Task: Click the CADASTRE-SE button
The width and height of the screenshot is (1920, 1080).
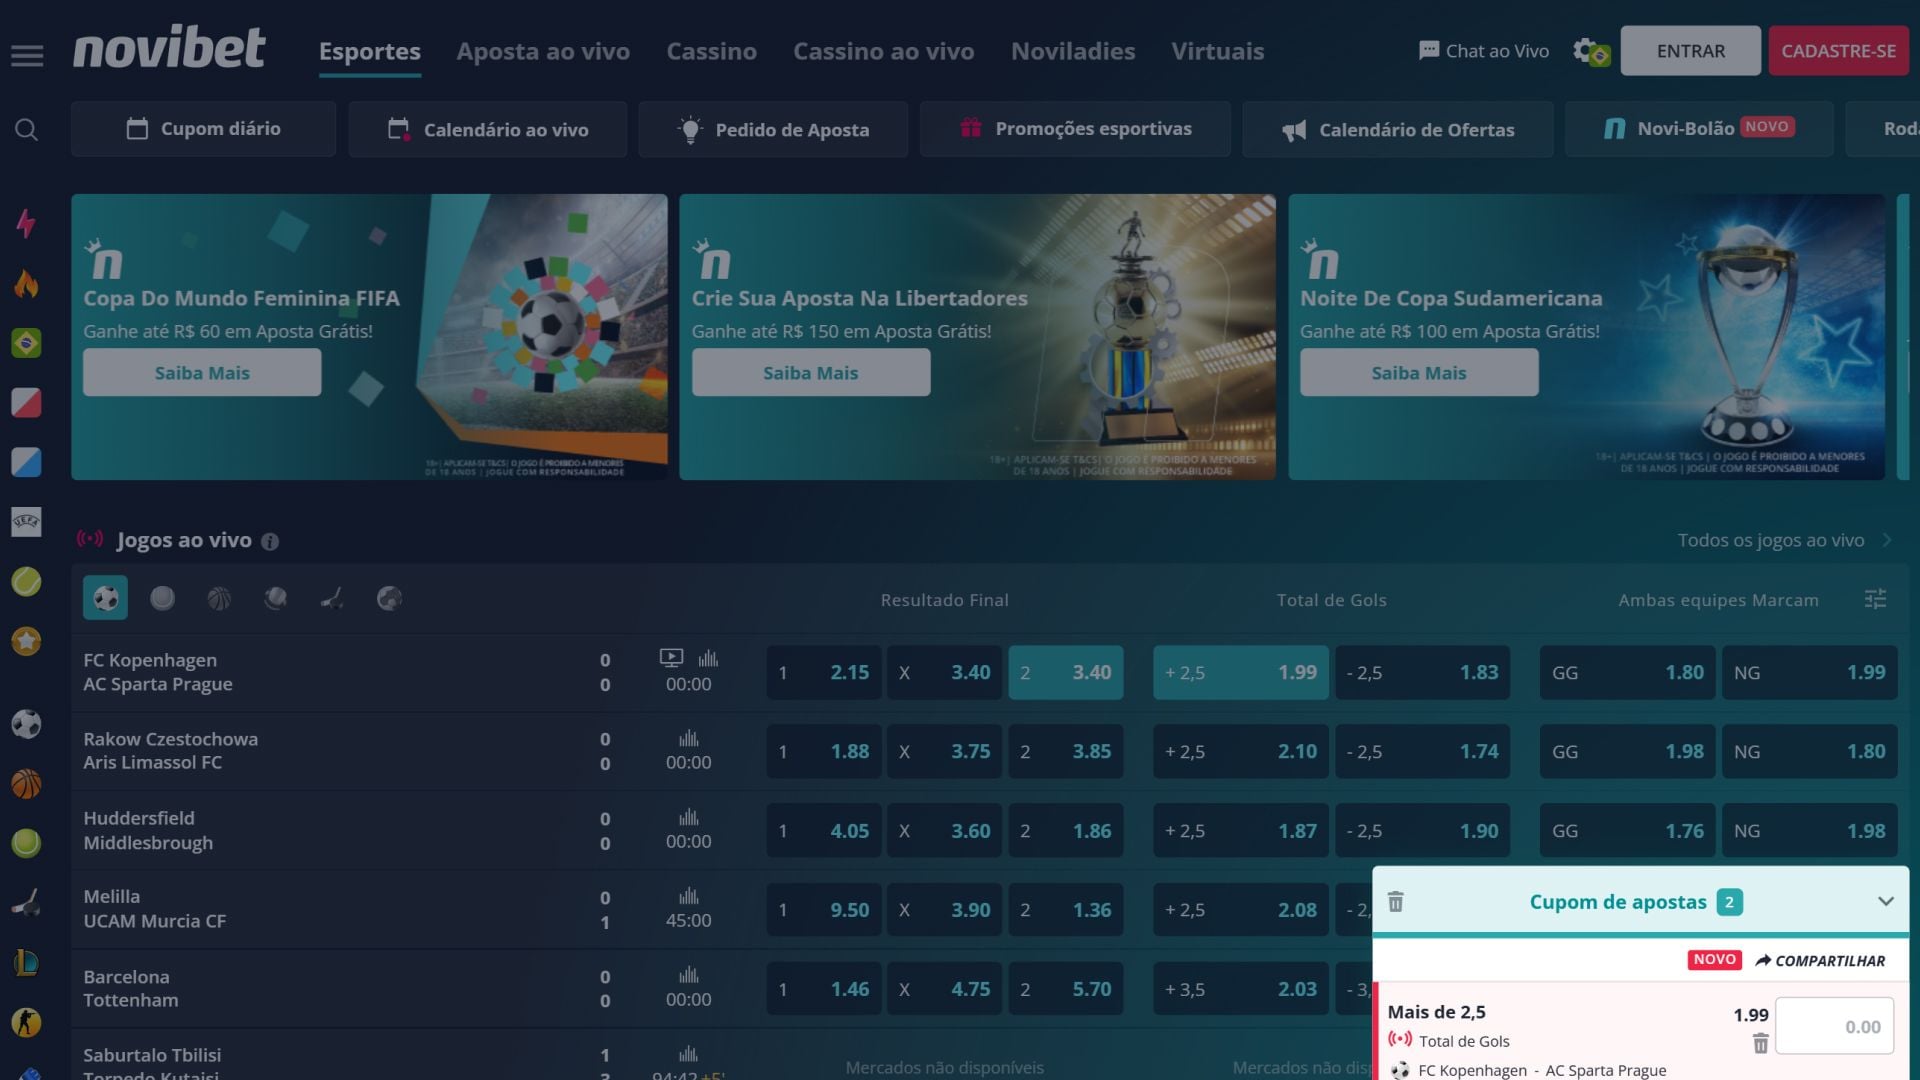Action: 1838,51
